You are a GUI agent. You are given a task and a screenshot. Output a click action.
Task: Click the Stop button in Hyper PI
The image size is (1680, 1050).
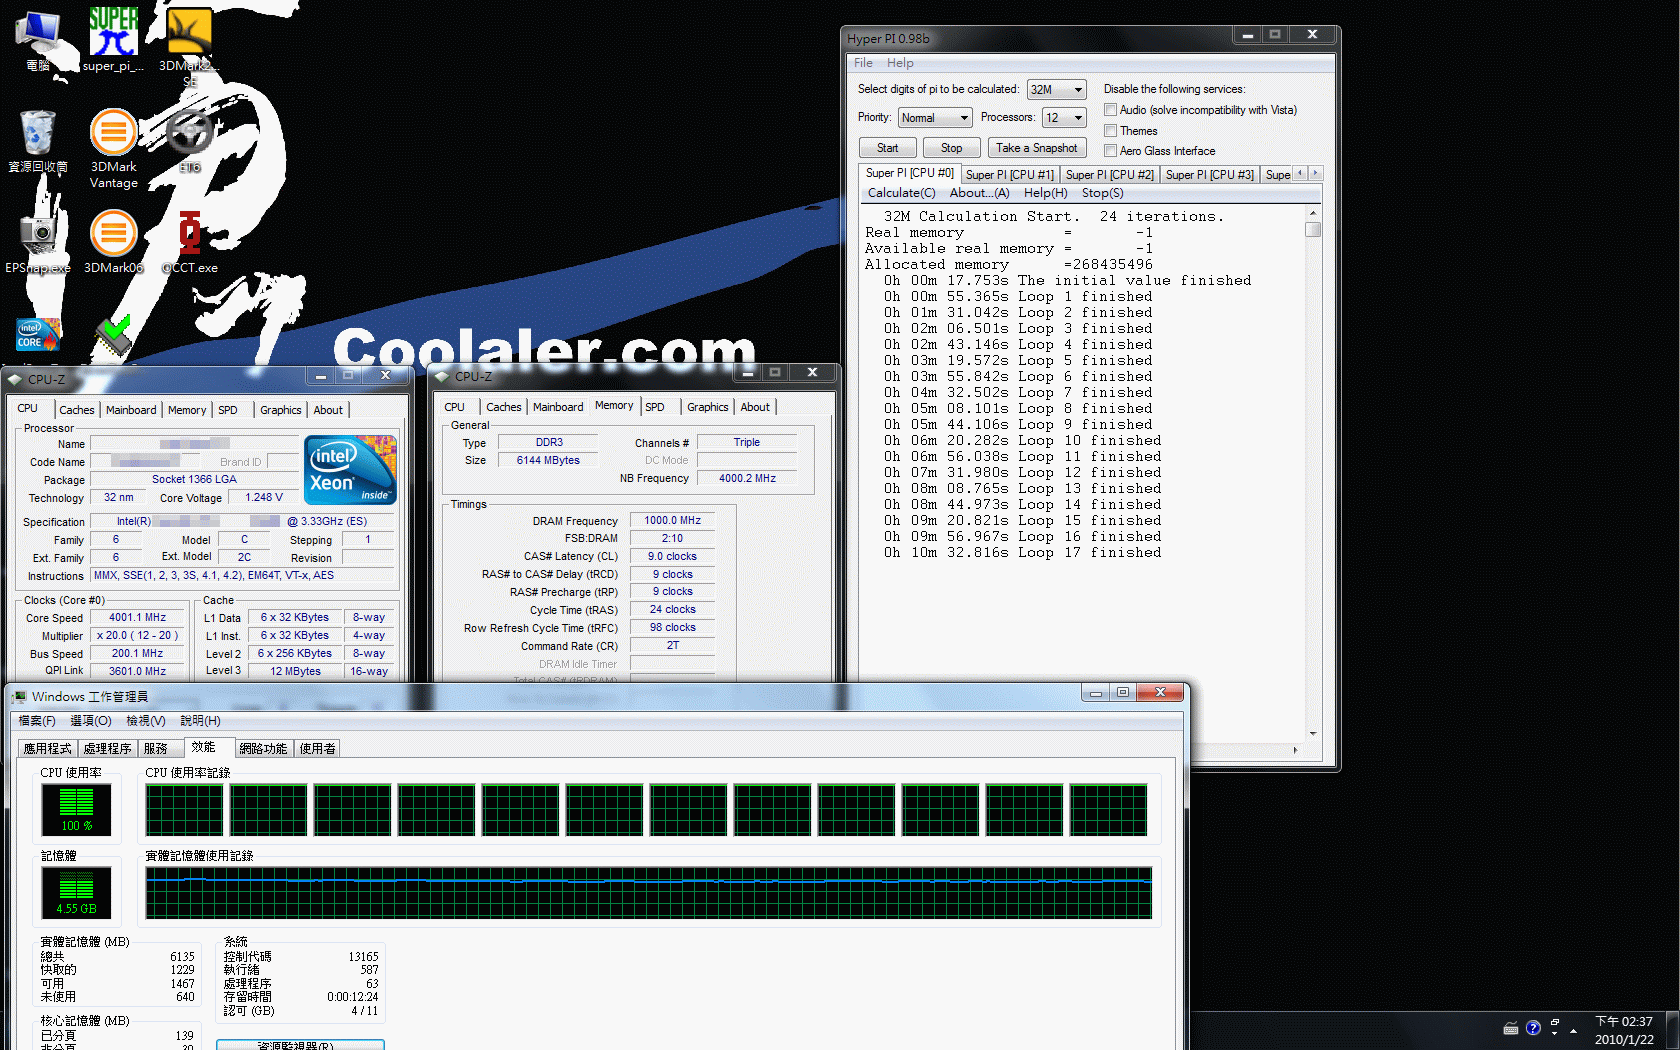pyautogui.click(x=951, y=148)
